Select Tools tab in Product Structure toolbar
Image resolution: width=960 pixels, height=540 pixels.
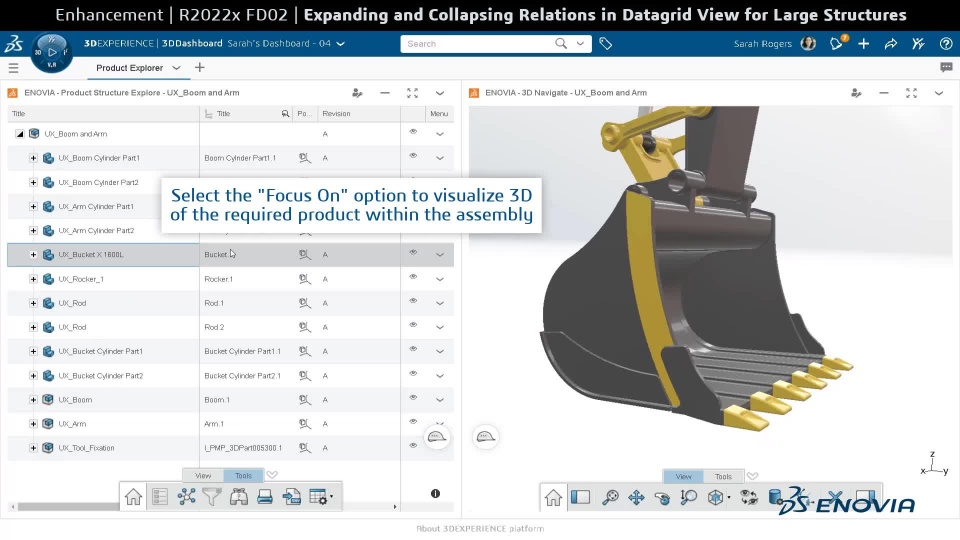[244, 475]
